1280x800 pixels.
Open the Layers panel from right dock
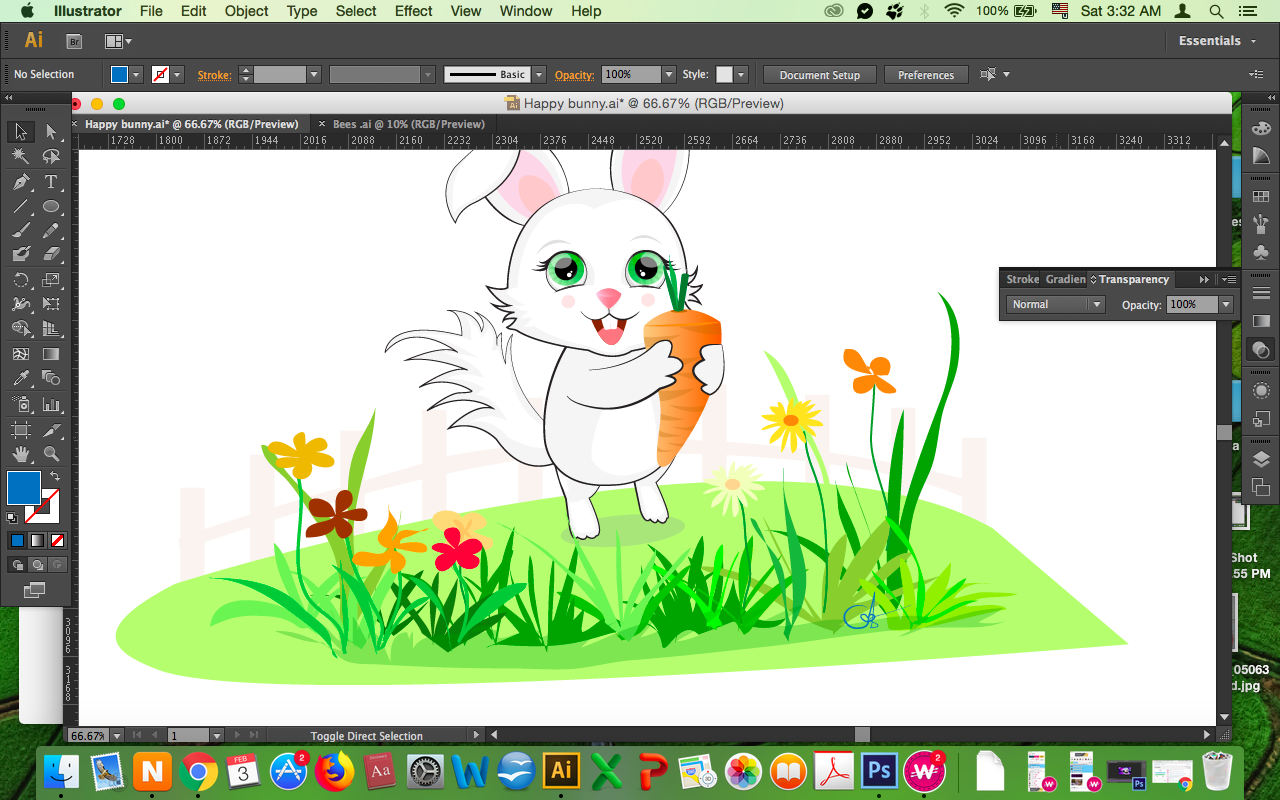click(1261, 460)
